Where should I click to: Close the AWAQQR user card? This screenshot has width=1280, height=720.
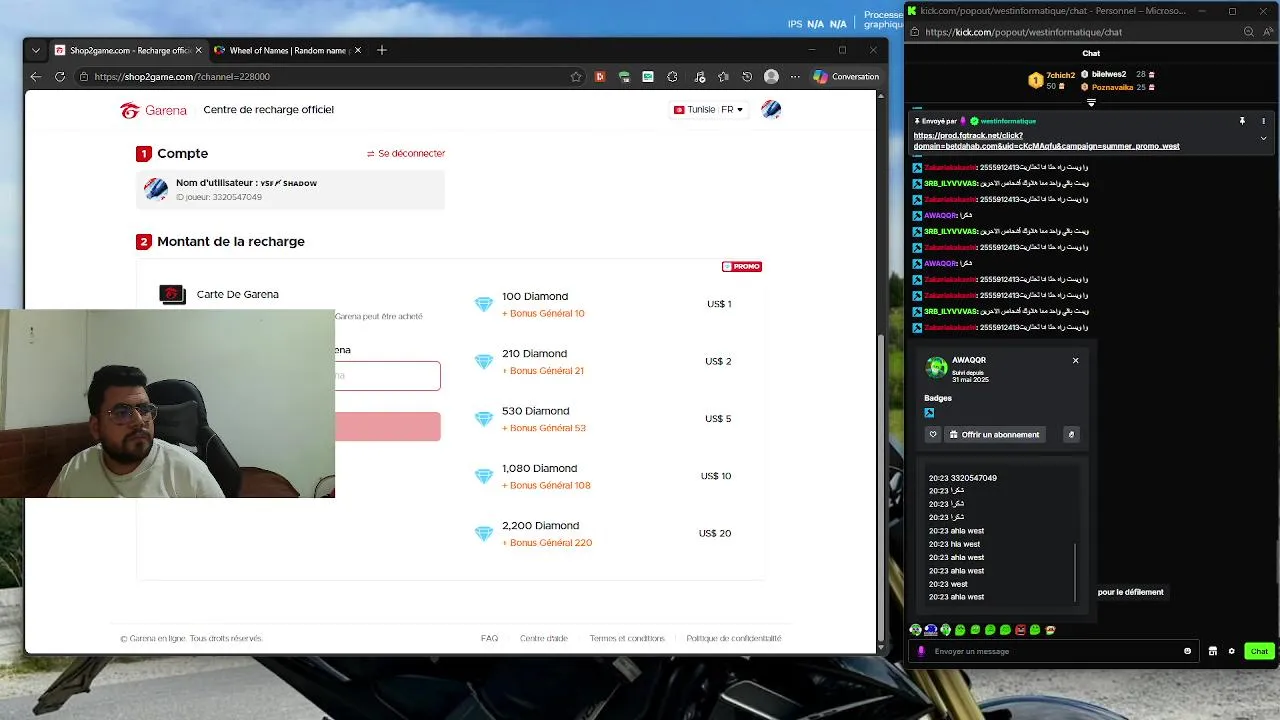point(1075,360)
